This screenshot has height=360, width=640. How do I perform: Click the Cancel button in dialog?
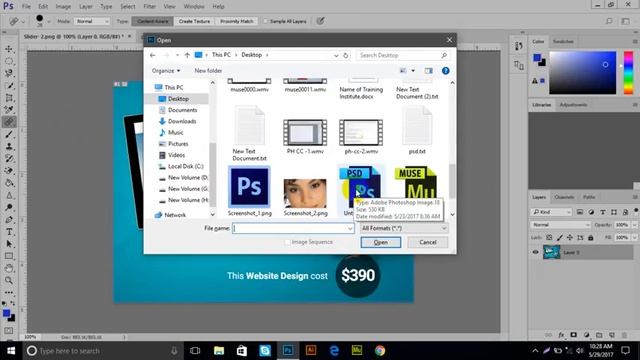coord(428,242)
